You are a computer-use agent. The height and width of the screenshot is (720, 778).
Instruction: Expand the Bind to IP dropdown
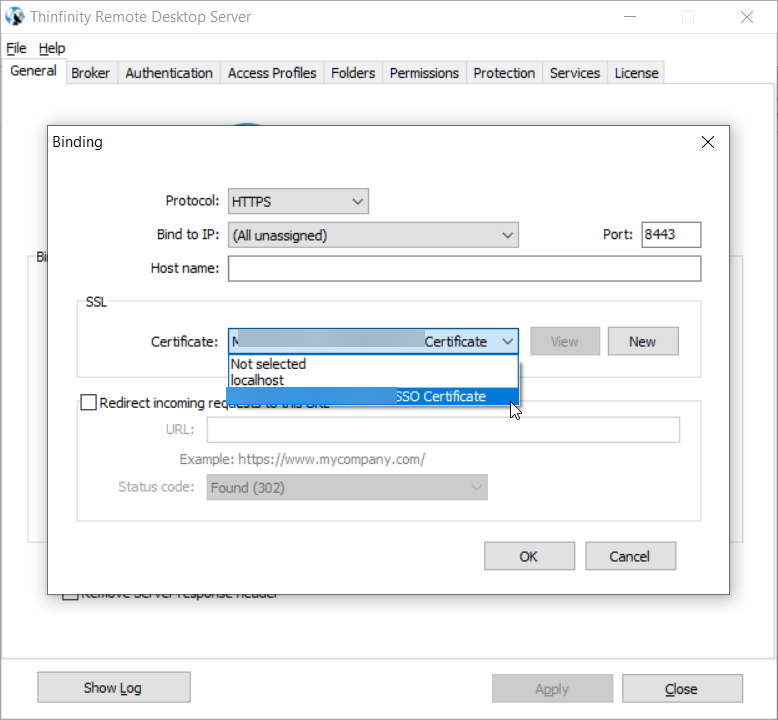373,235
